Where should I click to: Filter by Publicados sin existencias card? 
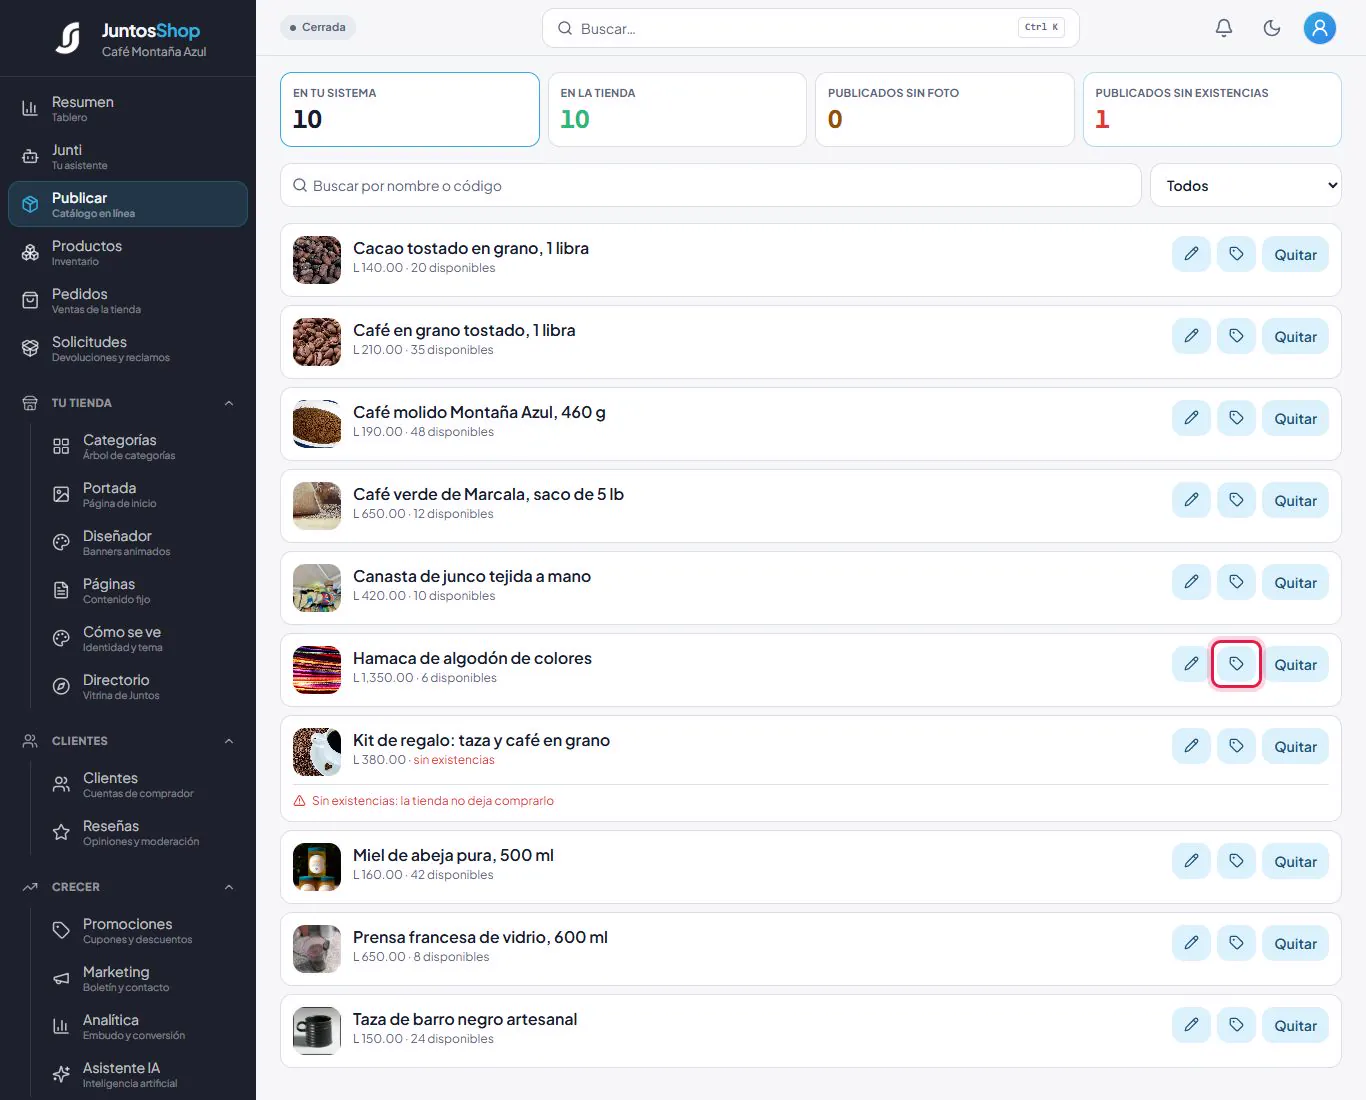[1212, 109]
